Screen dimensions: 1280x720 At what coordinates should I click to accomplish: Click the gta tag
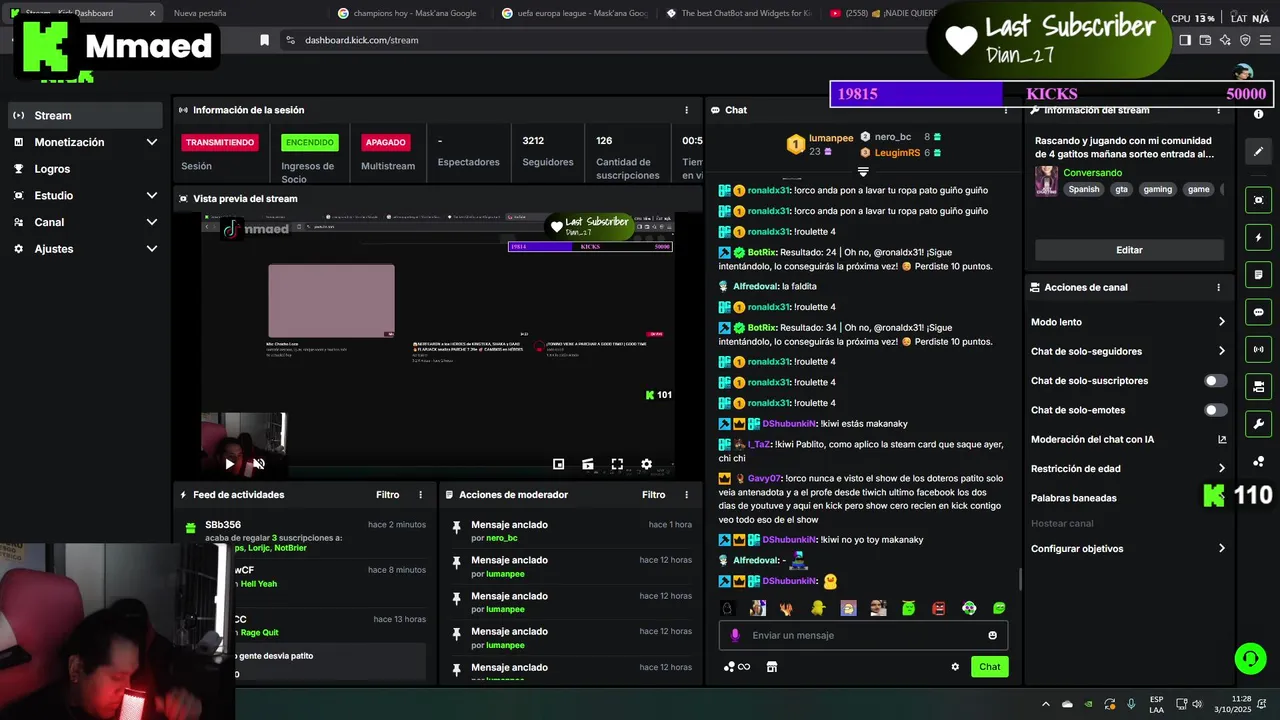point(1121,189)
